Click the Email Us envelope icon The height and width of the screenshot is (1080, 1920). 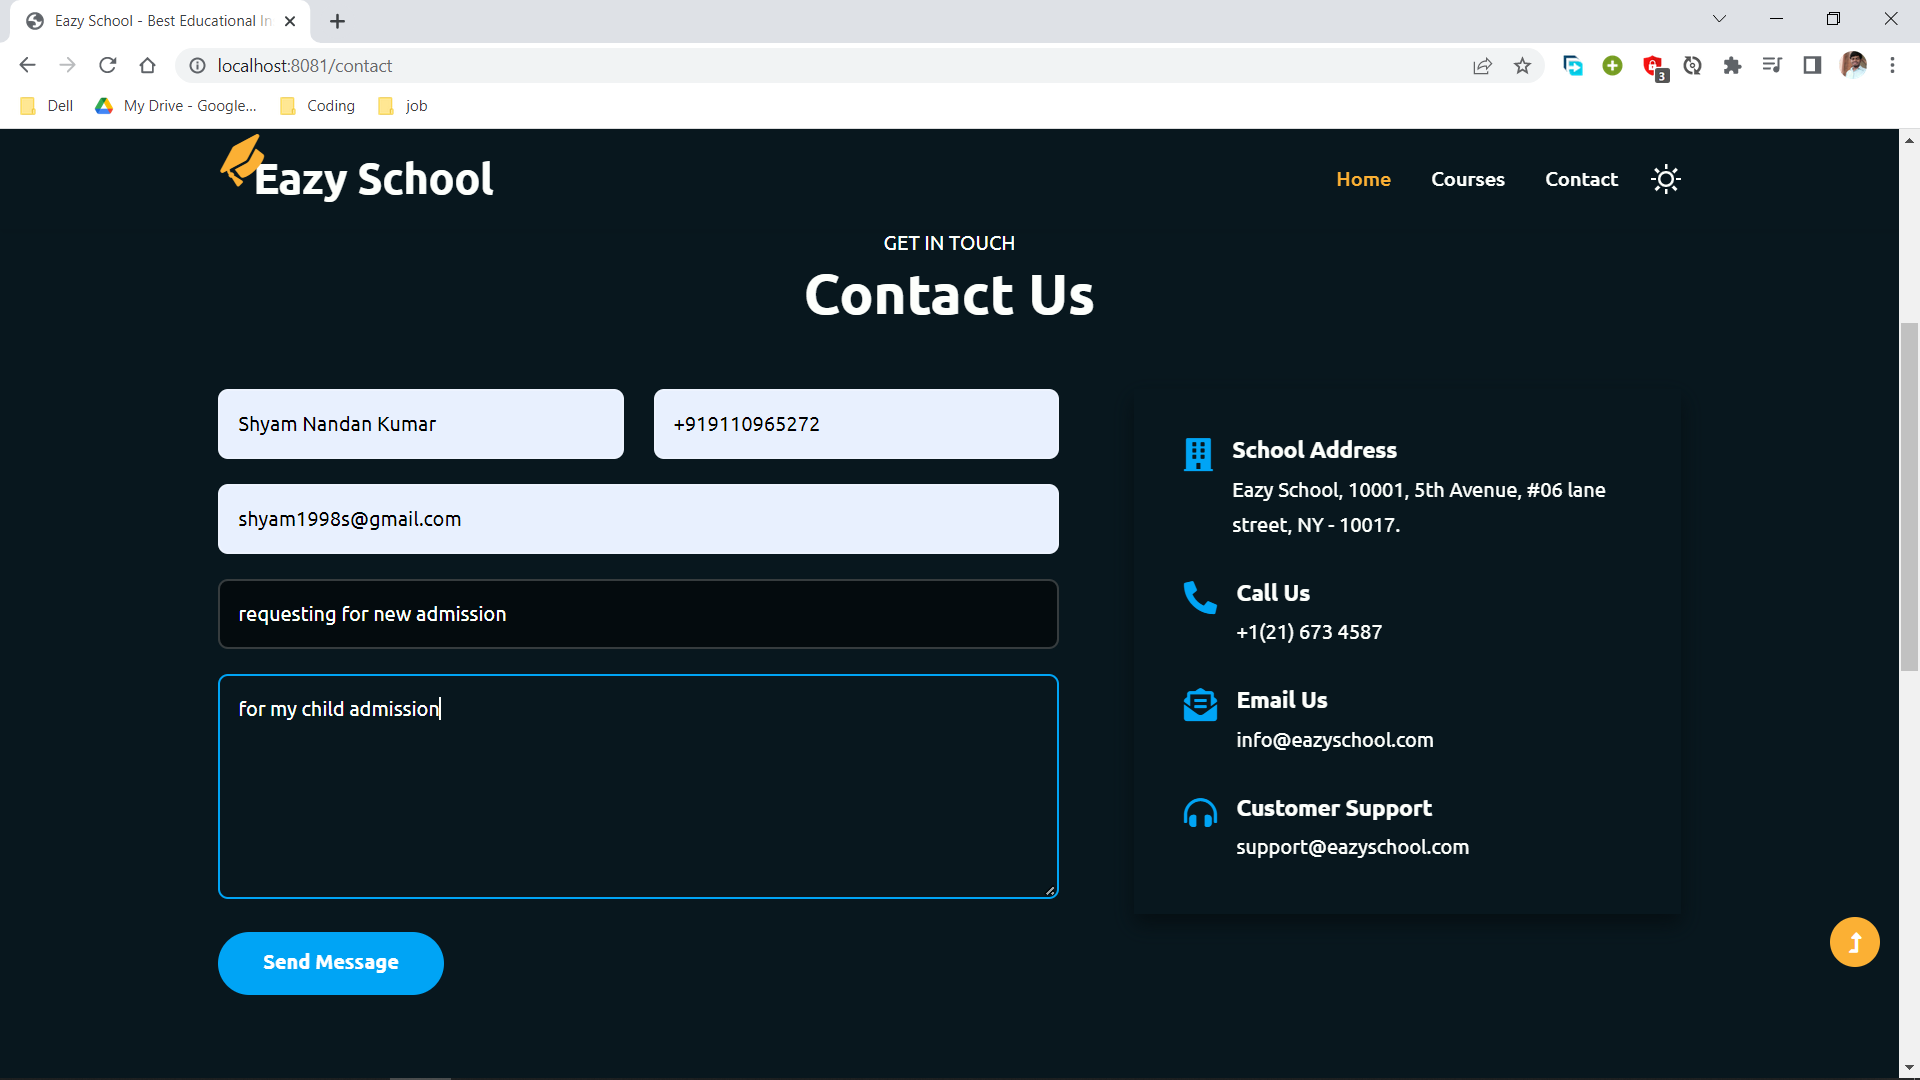1199,705
